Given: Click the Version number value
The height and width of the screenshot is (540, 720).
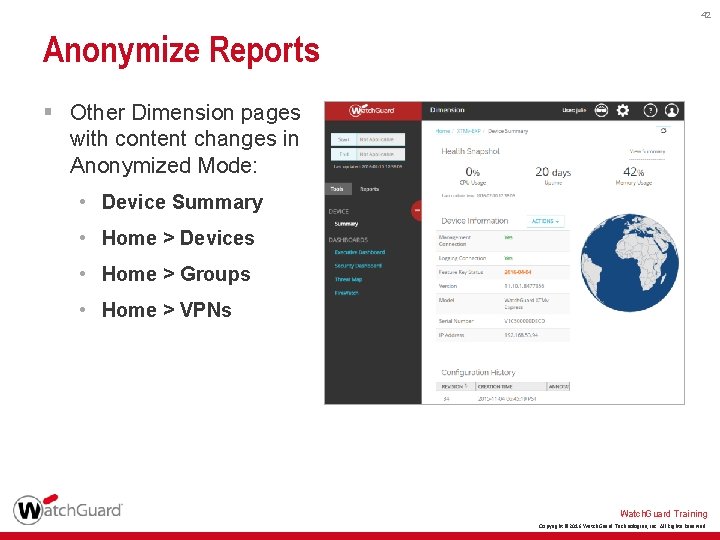Looking at the screenshot, I should click(x=524, y=286).
